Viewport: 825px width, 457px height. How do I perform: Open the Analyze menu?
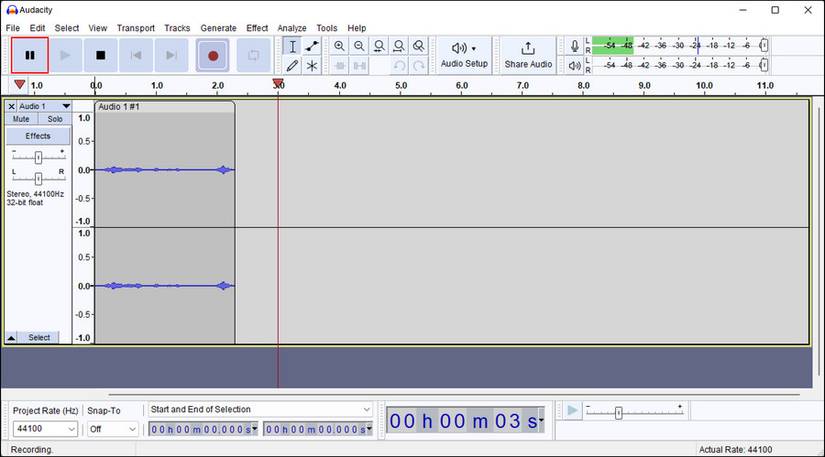coord(291,28)
